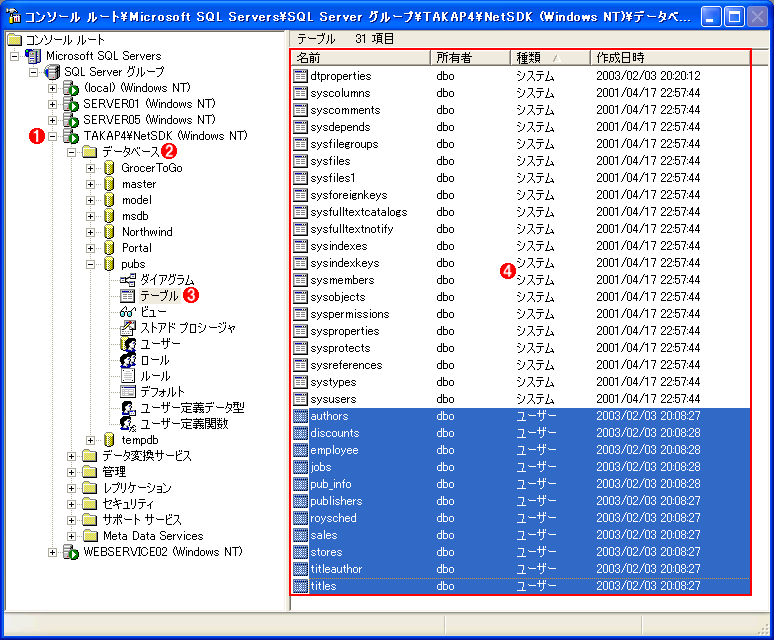Click the ダイアグラム icon under pubs
The height and width of the screenshot is (640, 774).
[x=127, y=280]
